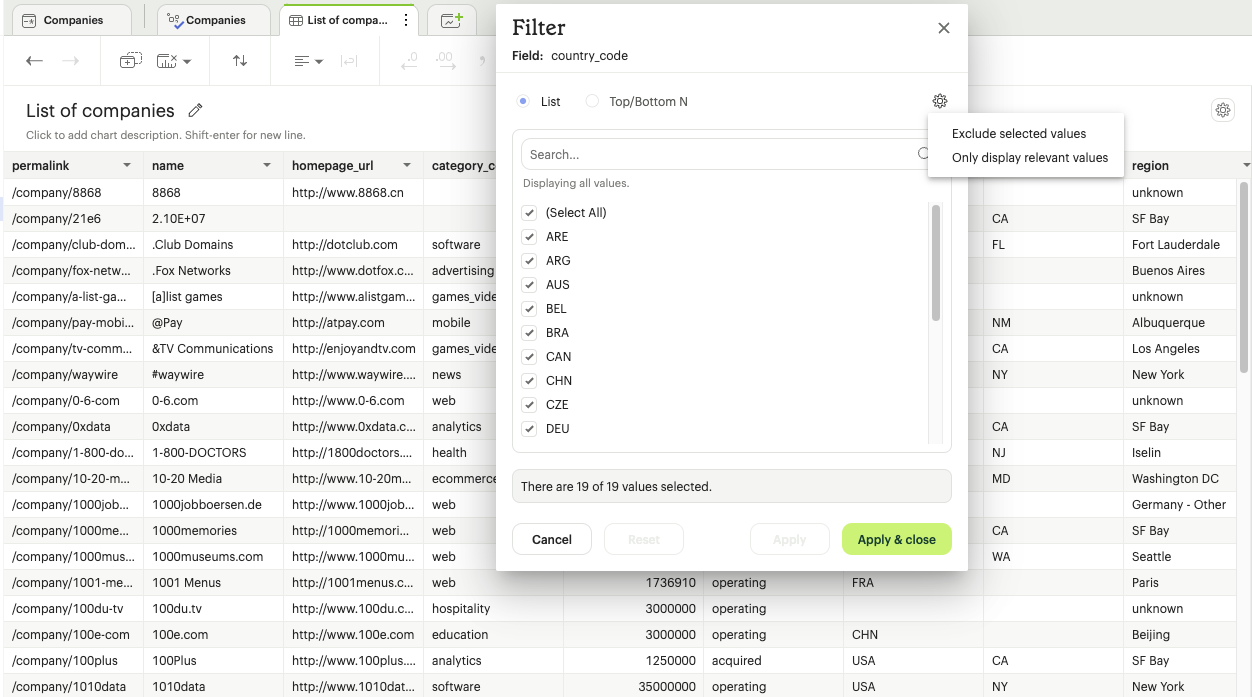This screenshot has height=697, width=1252.
Task: Click in the filter Search field
Action: click(x=720, y=155)
